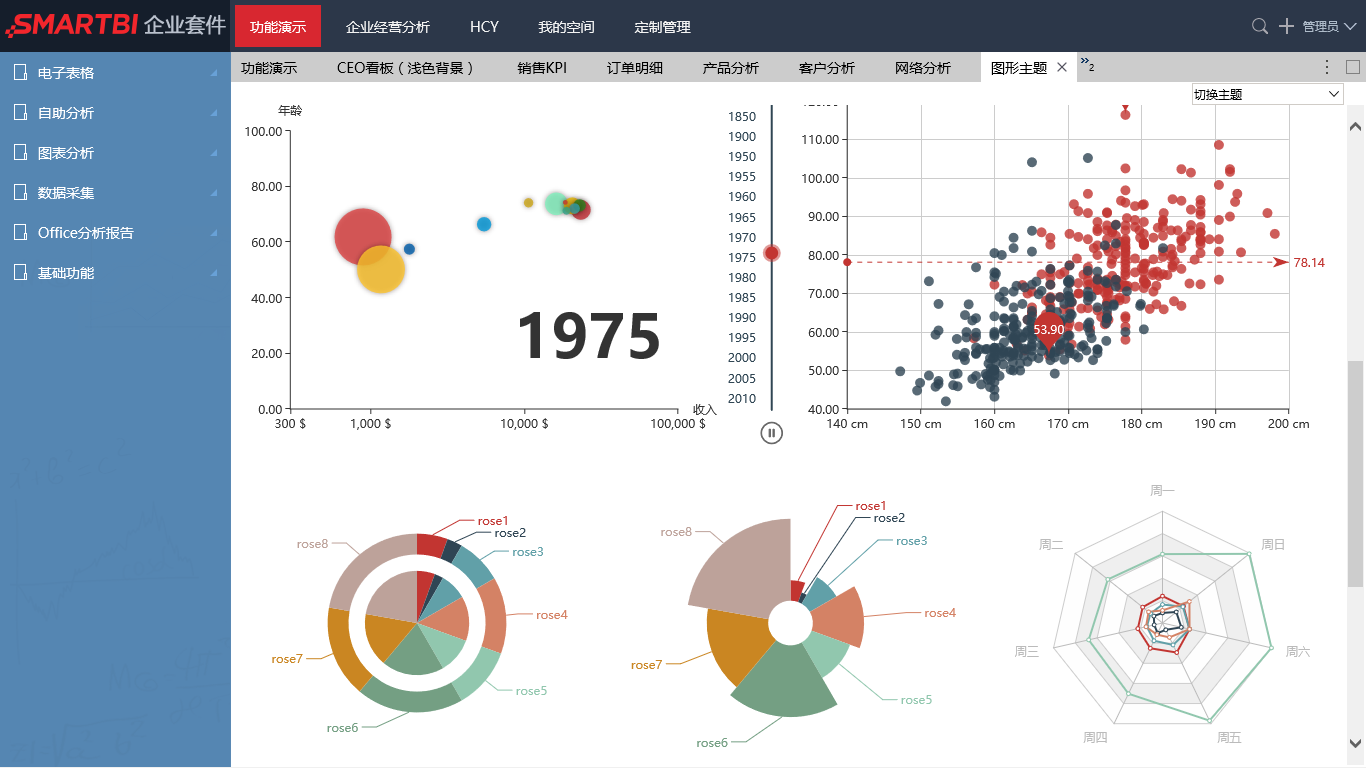
Task: Open the three-dot tab options menu
Action: point(1327,67)
